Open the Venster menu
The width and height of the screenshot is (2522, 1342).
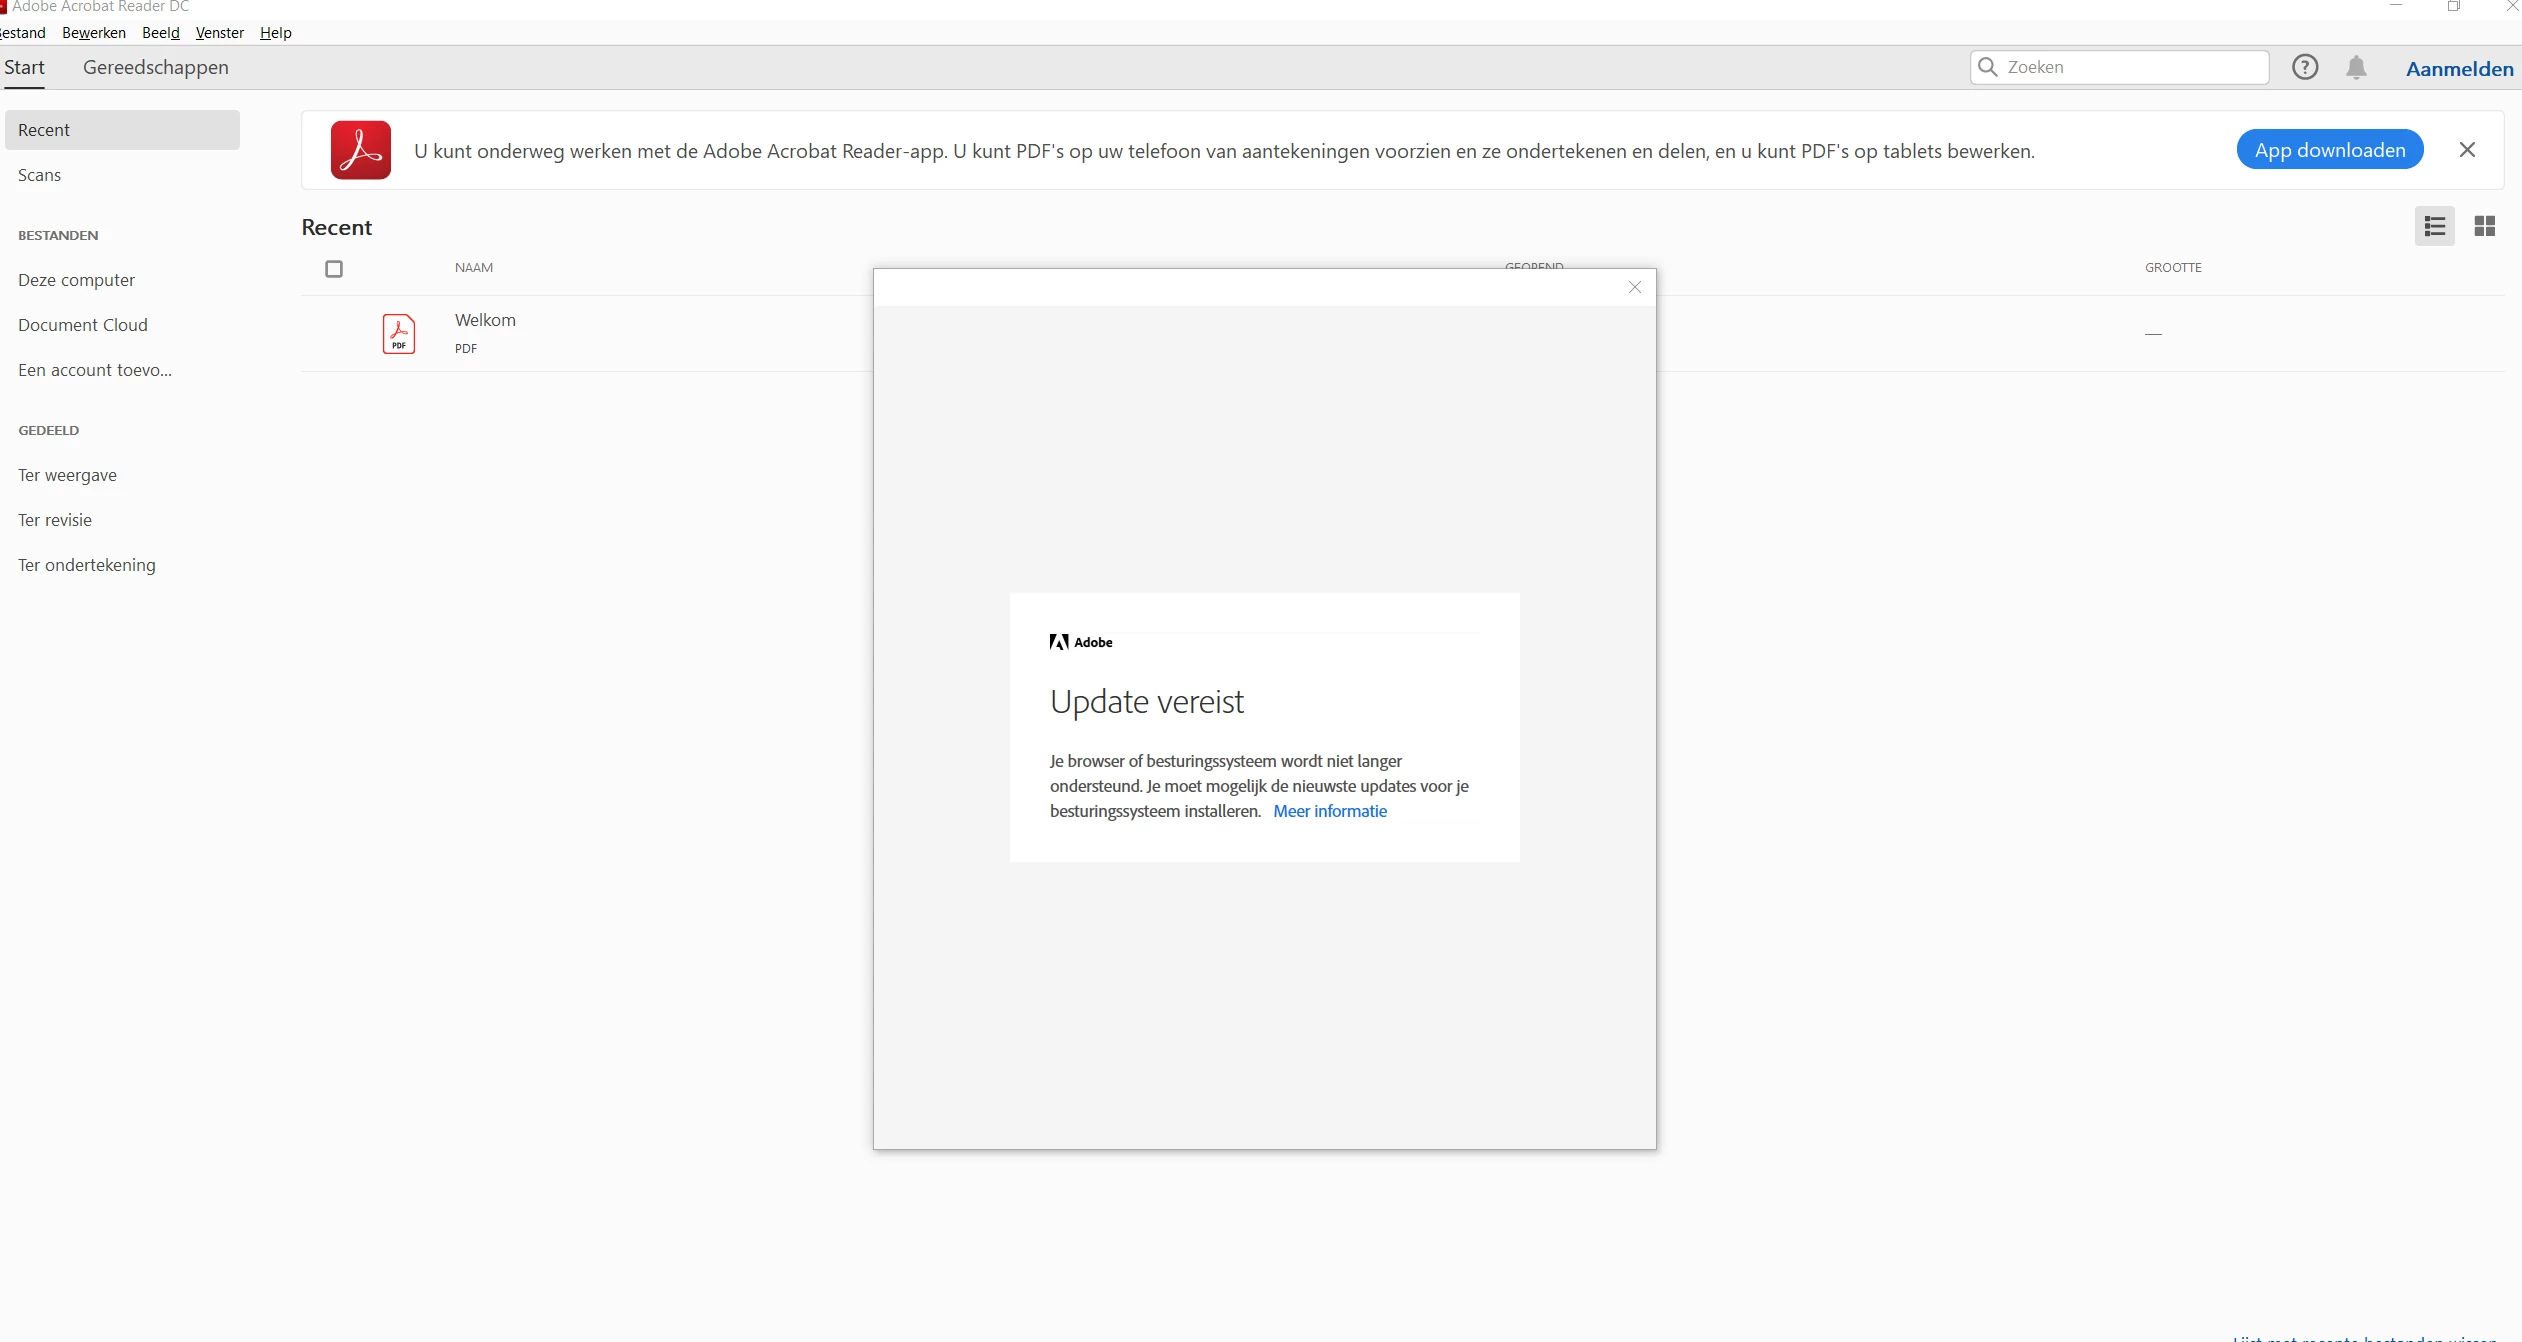220,33
